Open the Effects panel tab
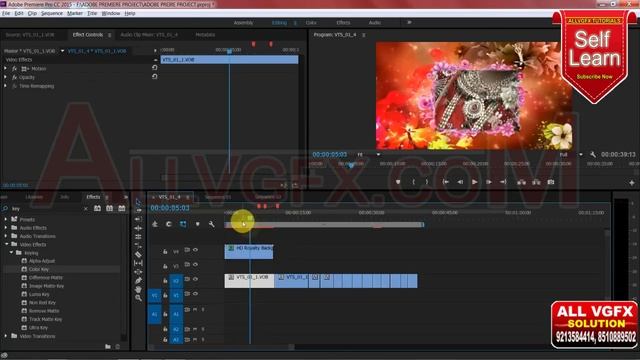640x360 pixels. pyautogui.click(x=93, y=197)
